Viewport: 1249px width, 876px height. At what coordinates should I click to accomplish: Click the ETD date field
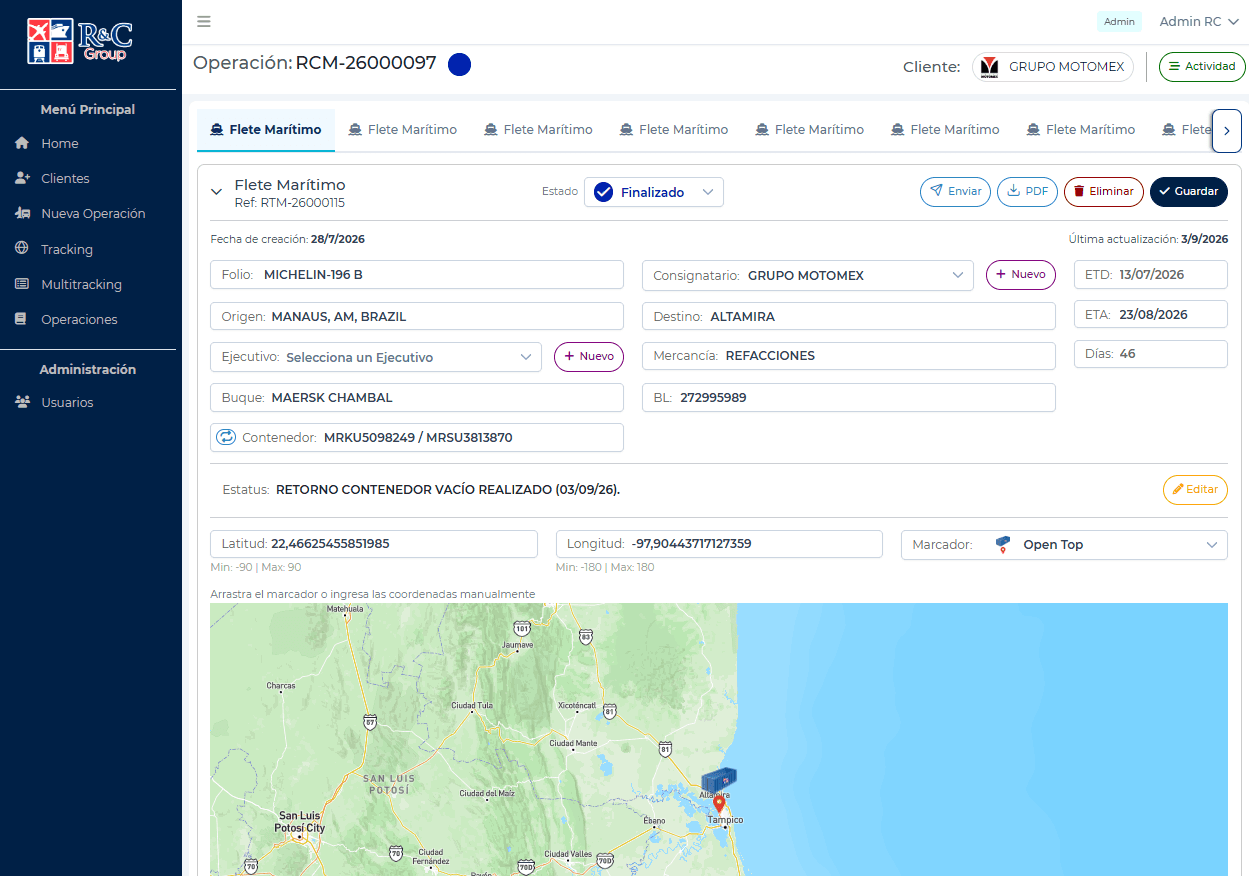1151,274
